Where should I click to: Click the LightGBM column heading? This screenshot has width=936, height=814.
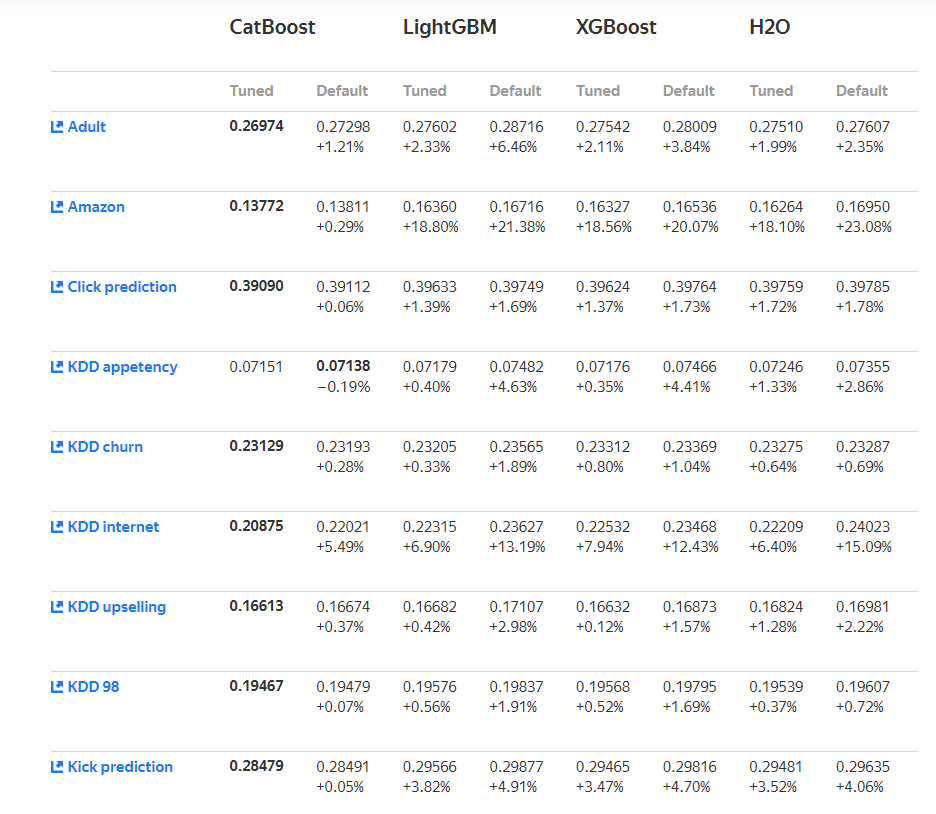coord(449,27)
